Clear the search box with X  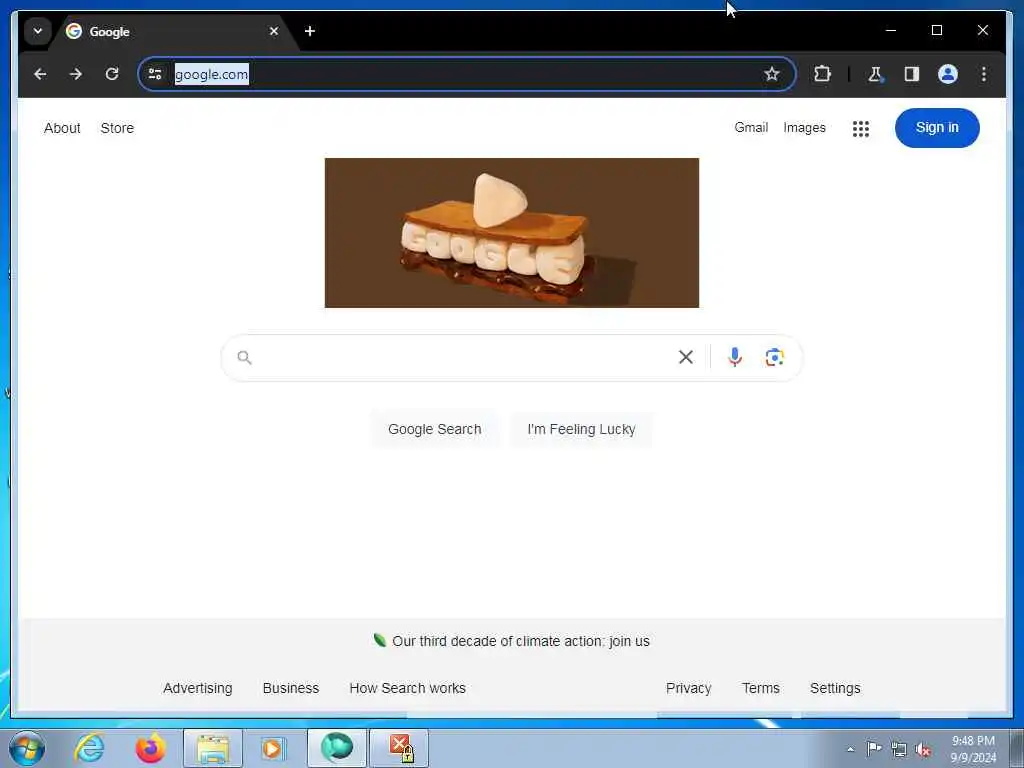point(686,357)
